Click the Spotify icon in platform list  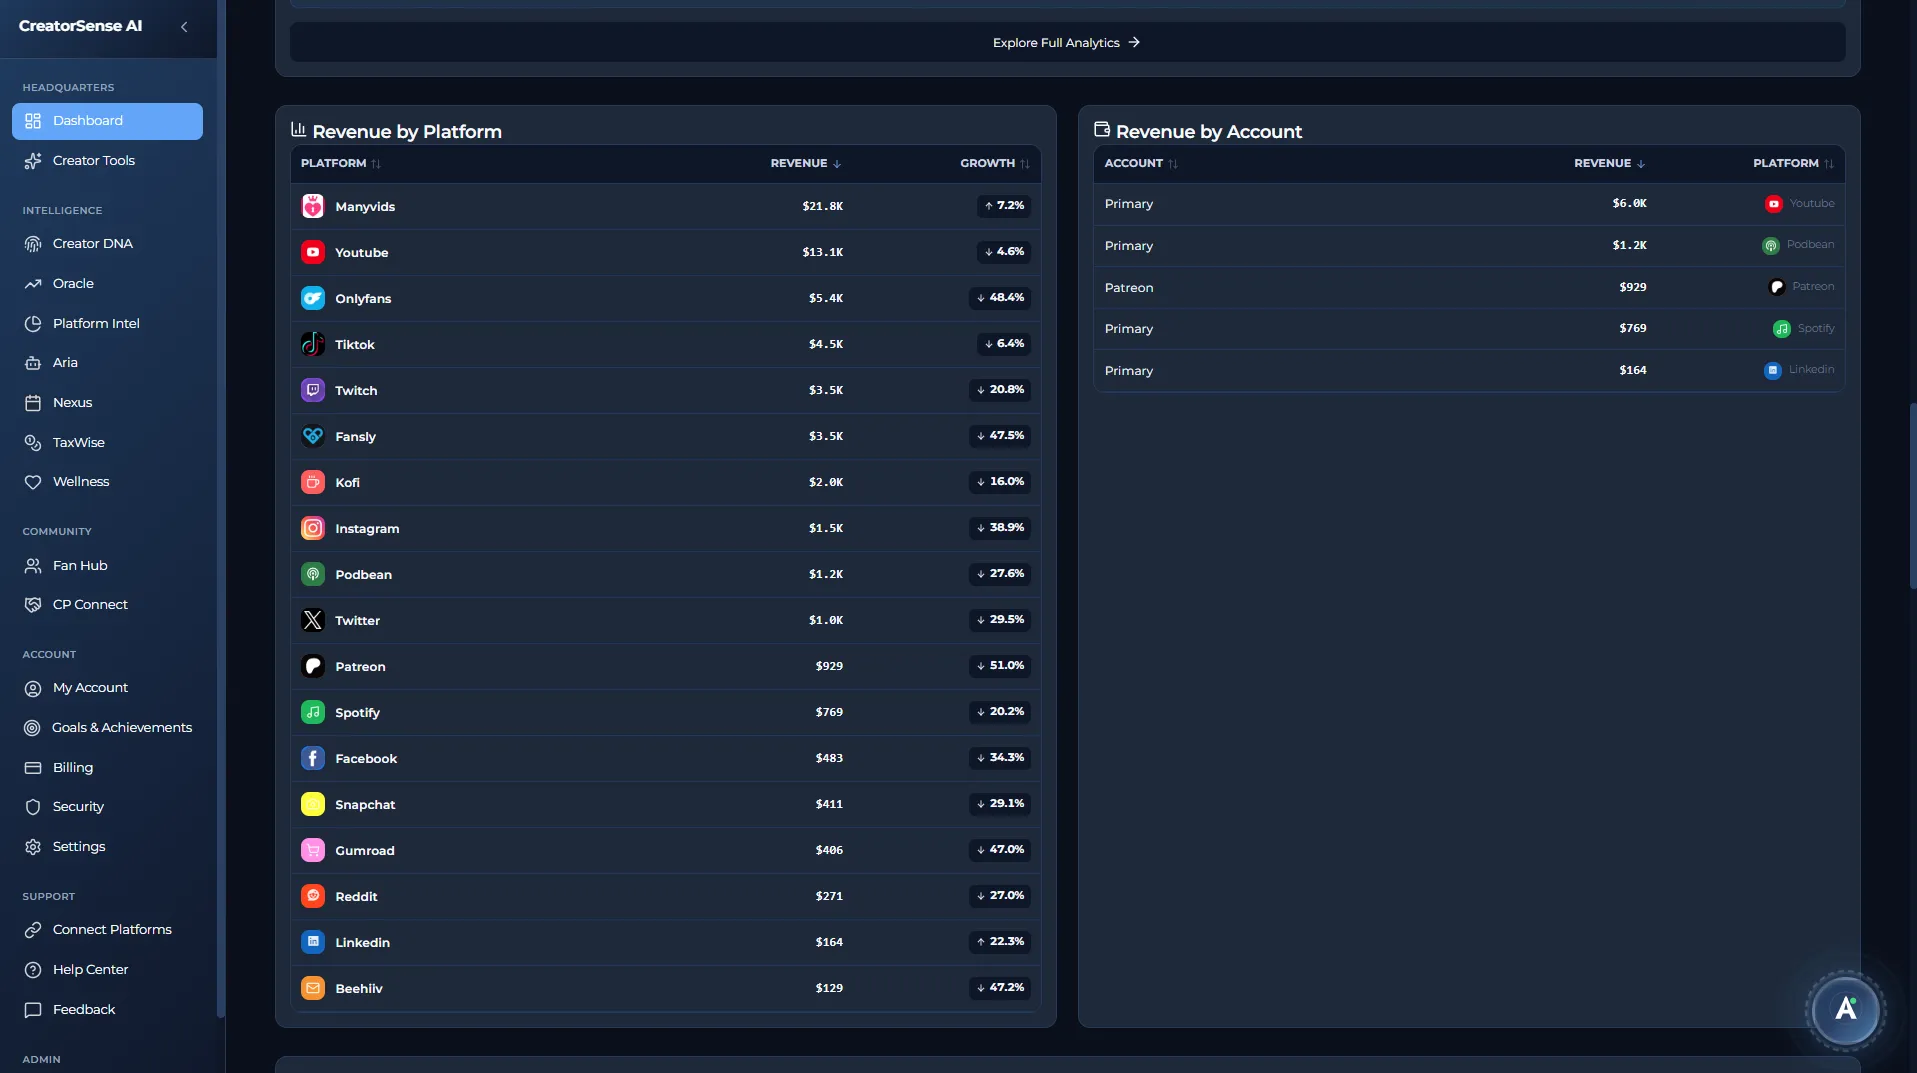click(312, 712)
